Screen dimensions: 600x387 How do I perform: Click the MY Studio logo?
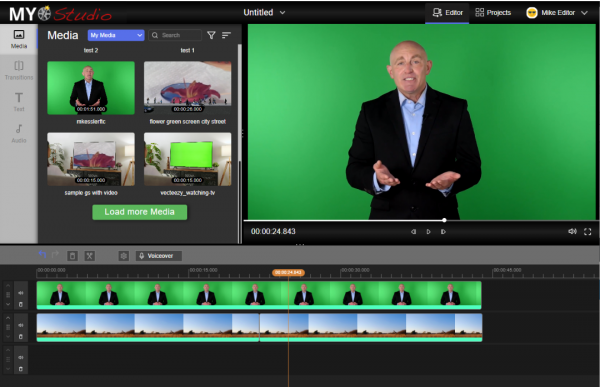[60, 14]
